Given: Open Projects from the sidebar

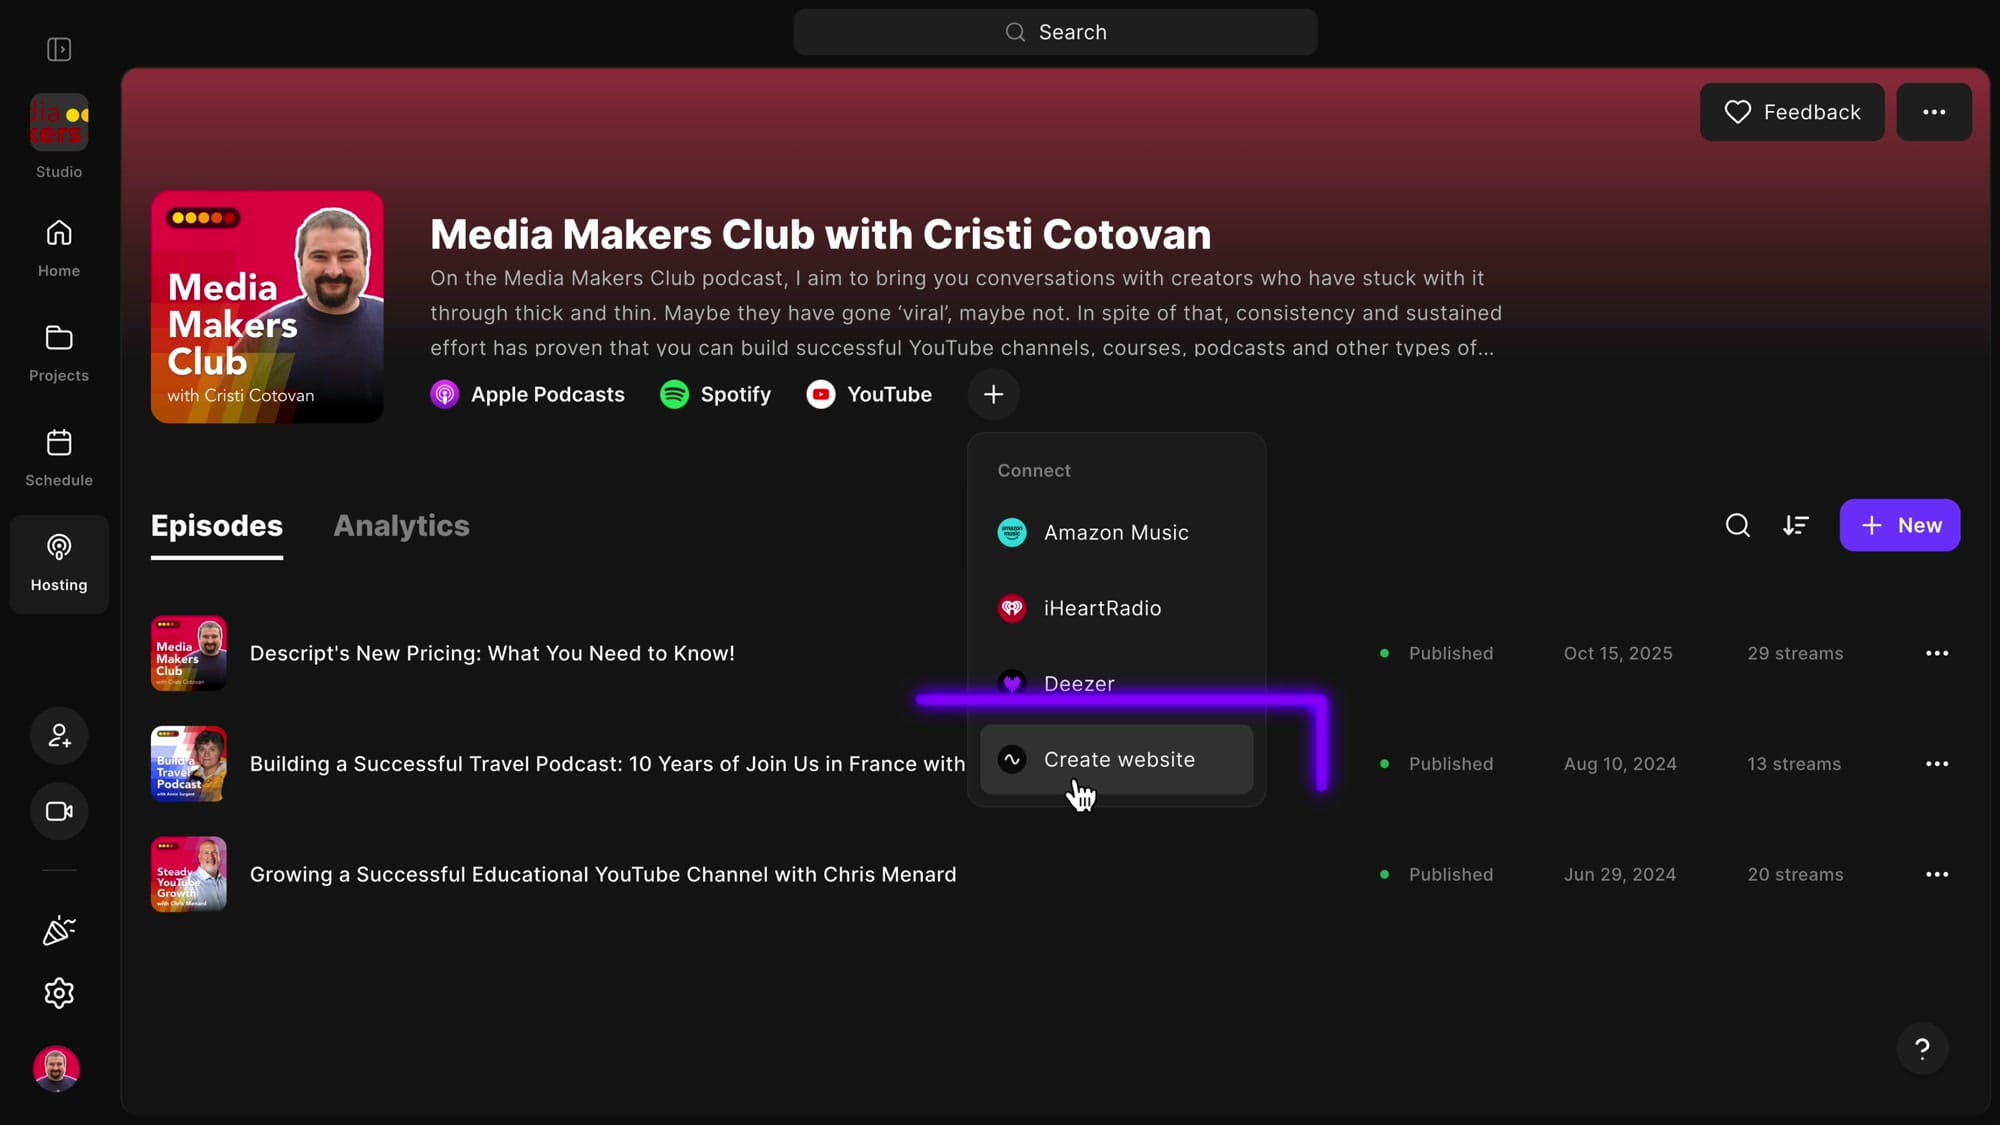Looking at the screenshot, I should click(x=58, y=351).
